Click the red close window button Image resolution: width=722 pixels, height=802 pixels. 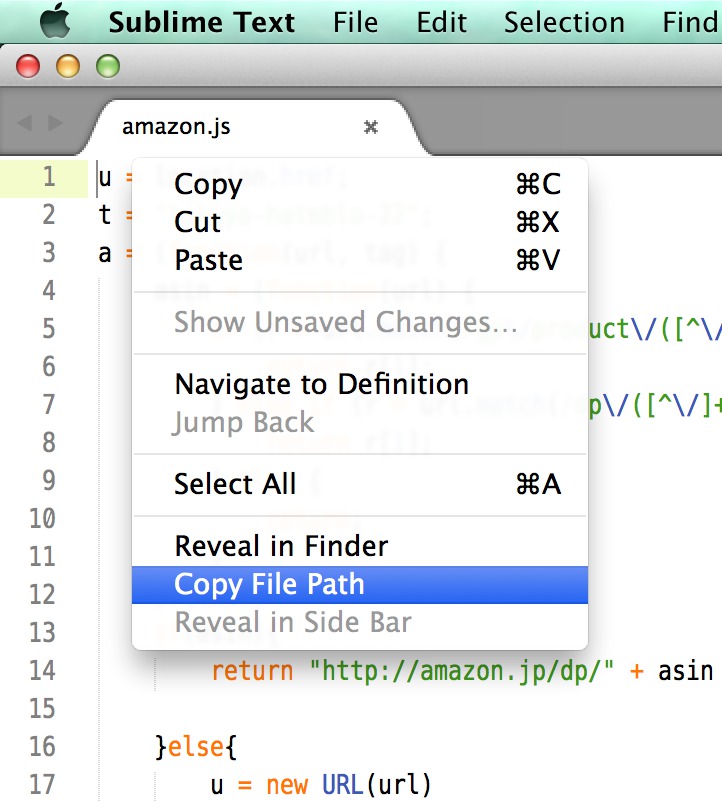point(28,66)
